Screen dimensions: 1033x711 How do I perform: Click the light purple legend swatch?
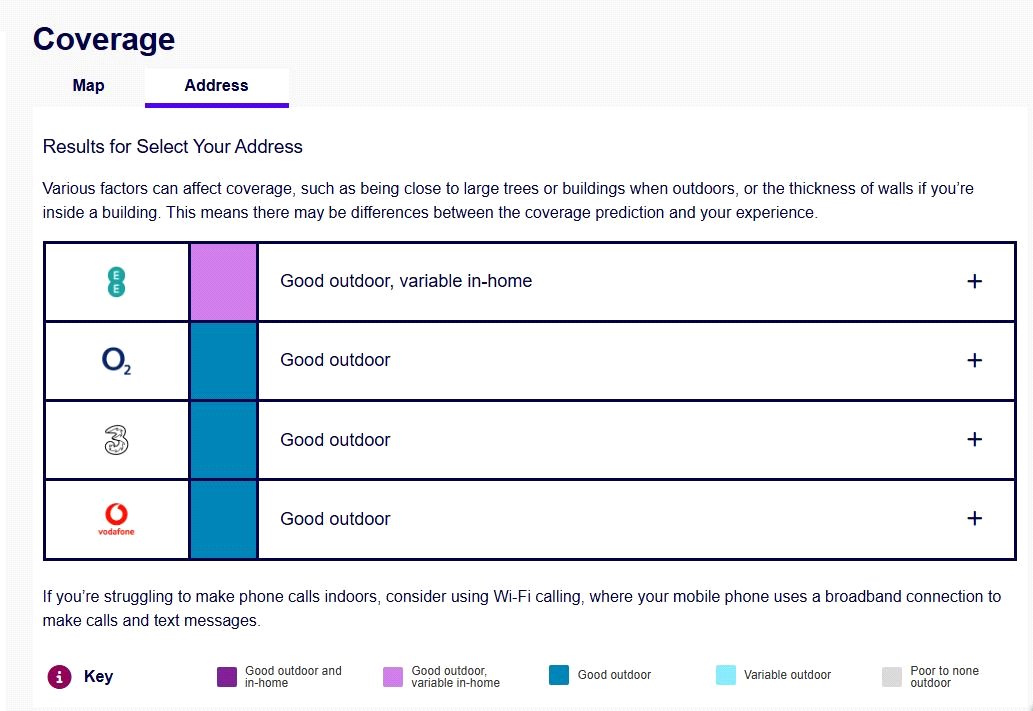(x=393, y=677)
